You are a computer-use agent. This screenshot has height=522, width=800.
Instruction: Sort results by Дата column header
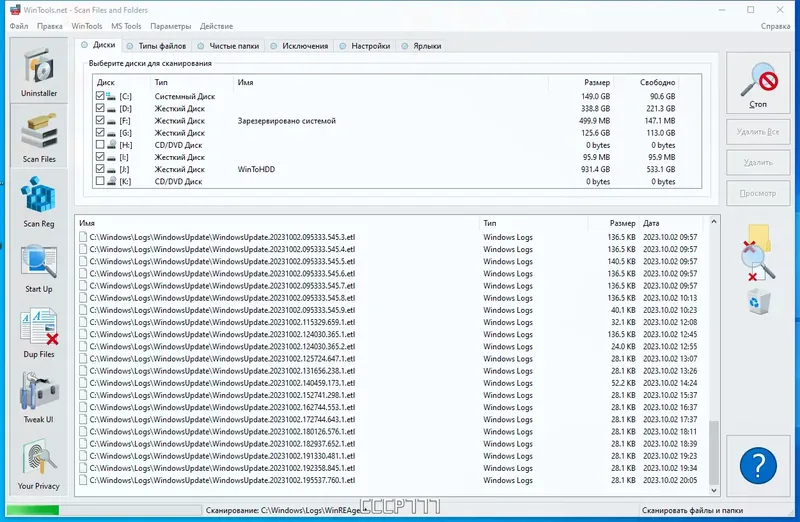click(x=671, y=223)
